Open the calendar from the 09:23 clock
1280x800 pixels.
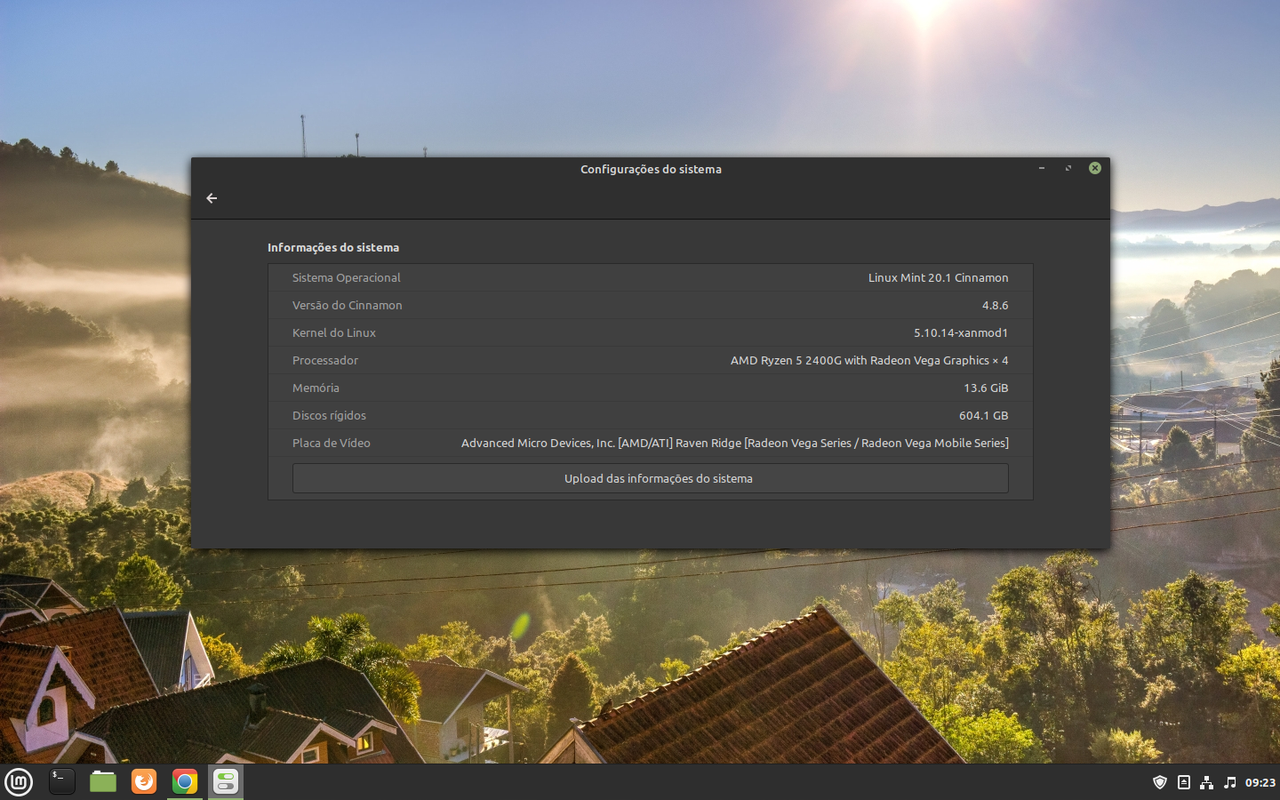pos(1260,782)
